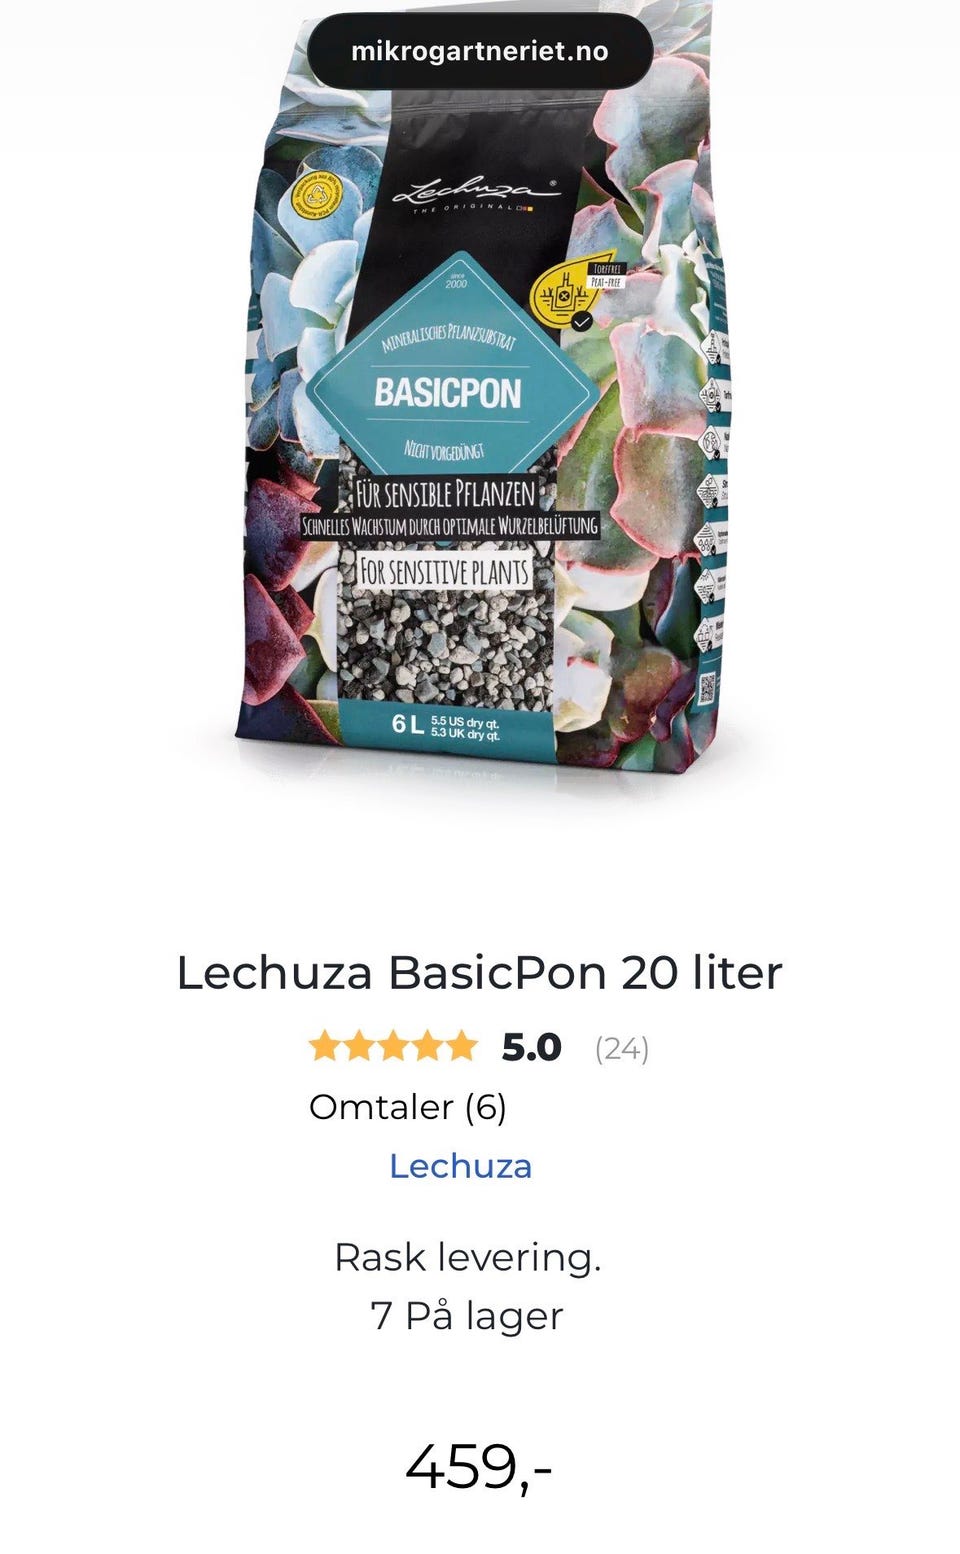Click the Lechuza script logo on the bag
The image size is (960, 1554).
click(x=475, y=192)
